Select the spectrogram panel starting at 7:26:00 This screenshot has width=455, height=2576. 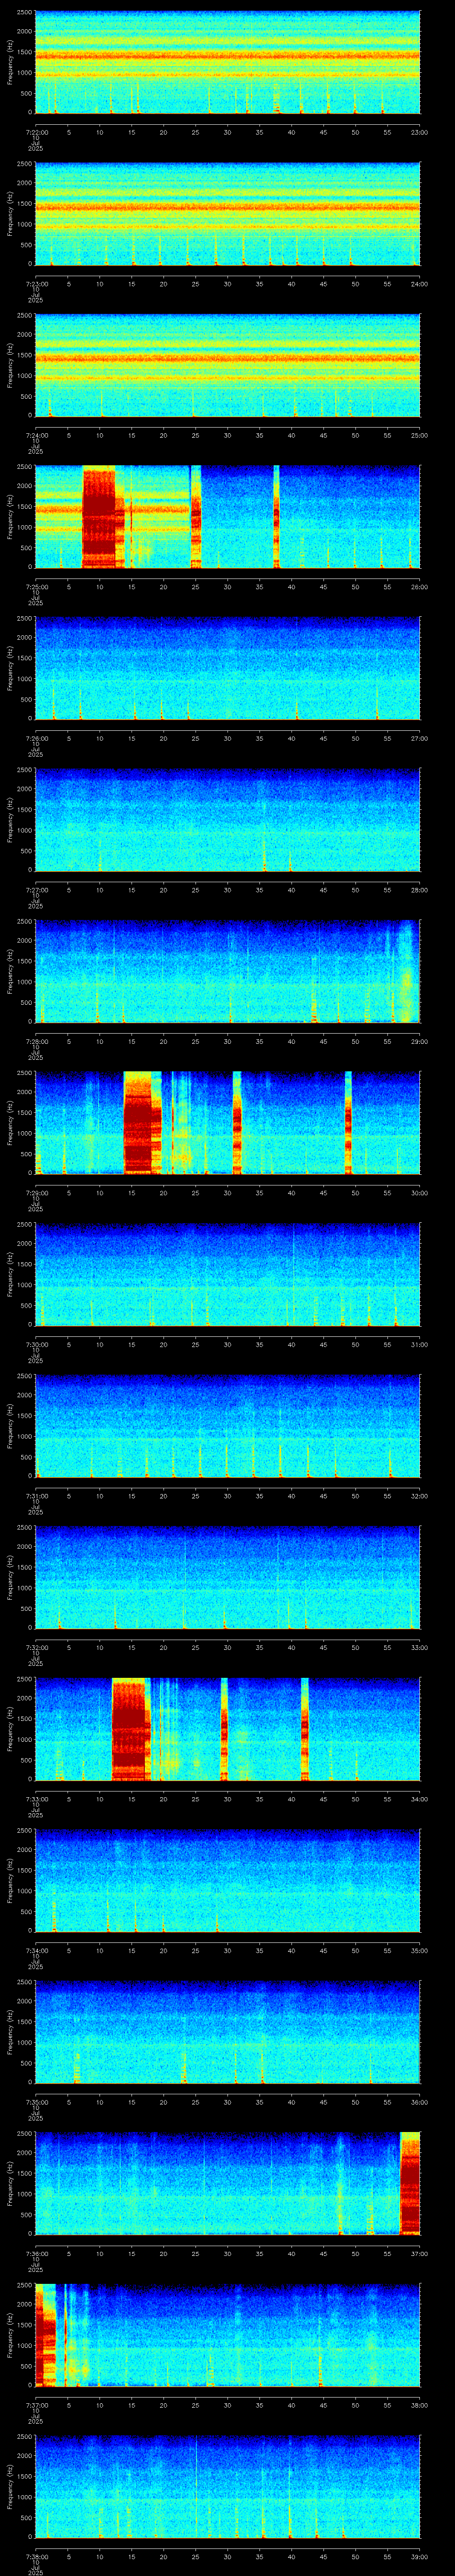point(227,668)
